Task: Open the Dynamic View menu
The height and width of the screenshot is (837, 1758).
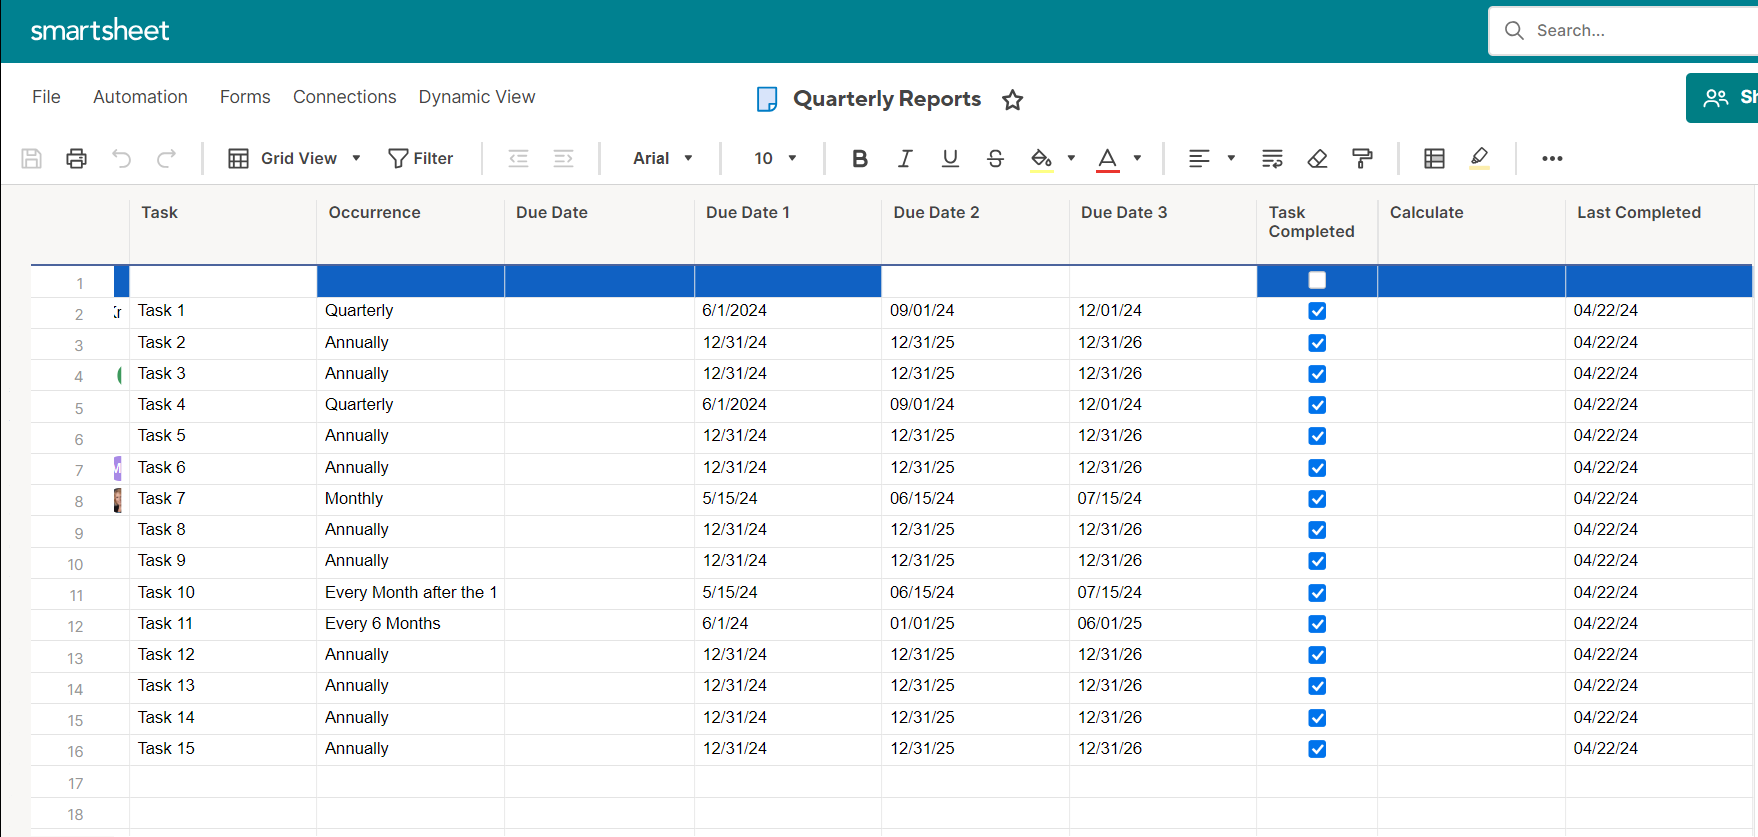Action: click(x=477, y=97)
